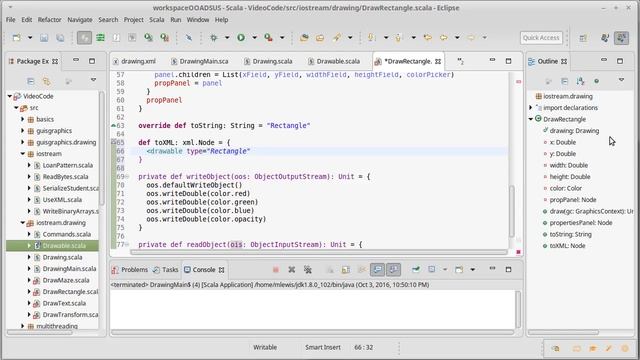Open the Refactor menu

point(49,20)
